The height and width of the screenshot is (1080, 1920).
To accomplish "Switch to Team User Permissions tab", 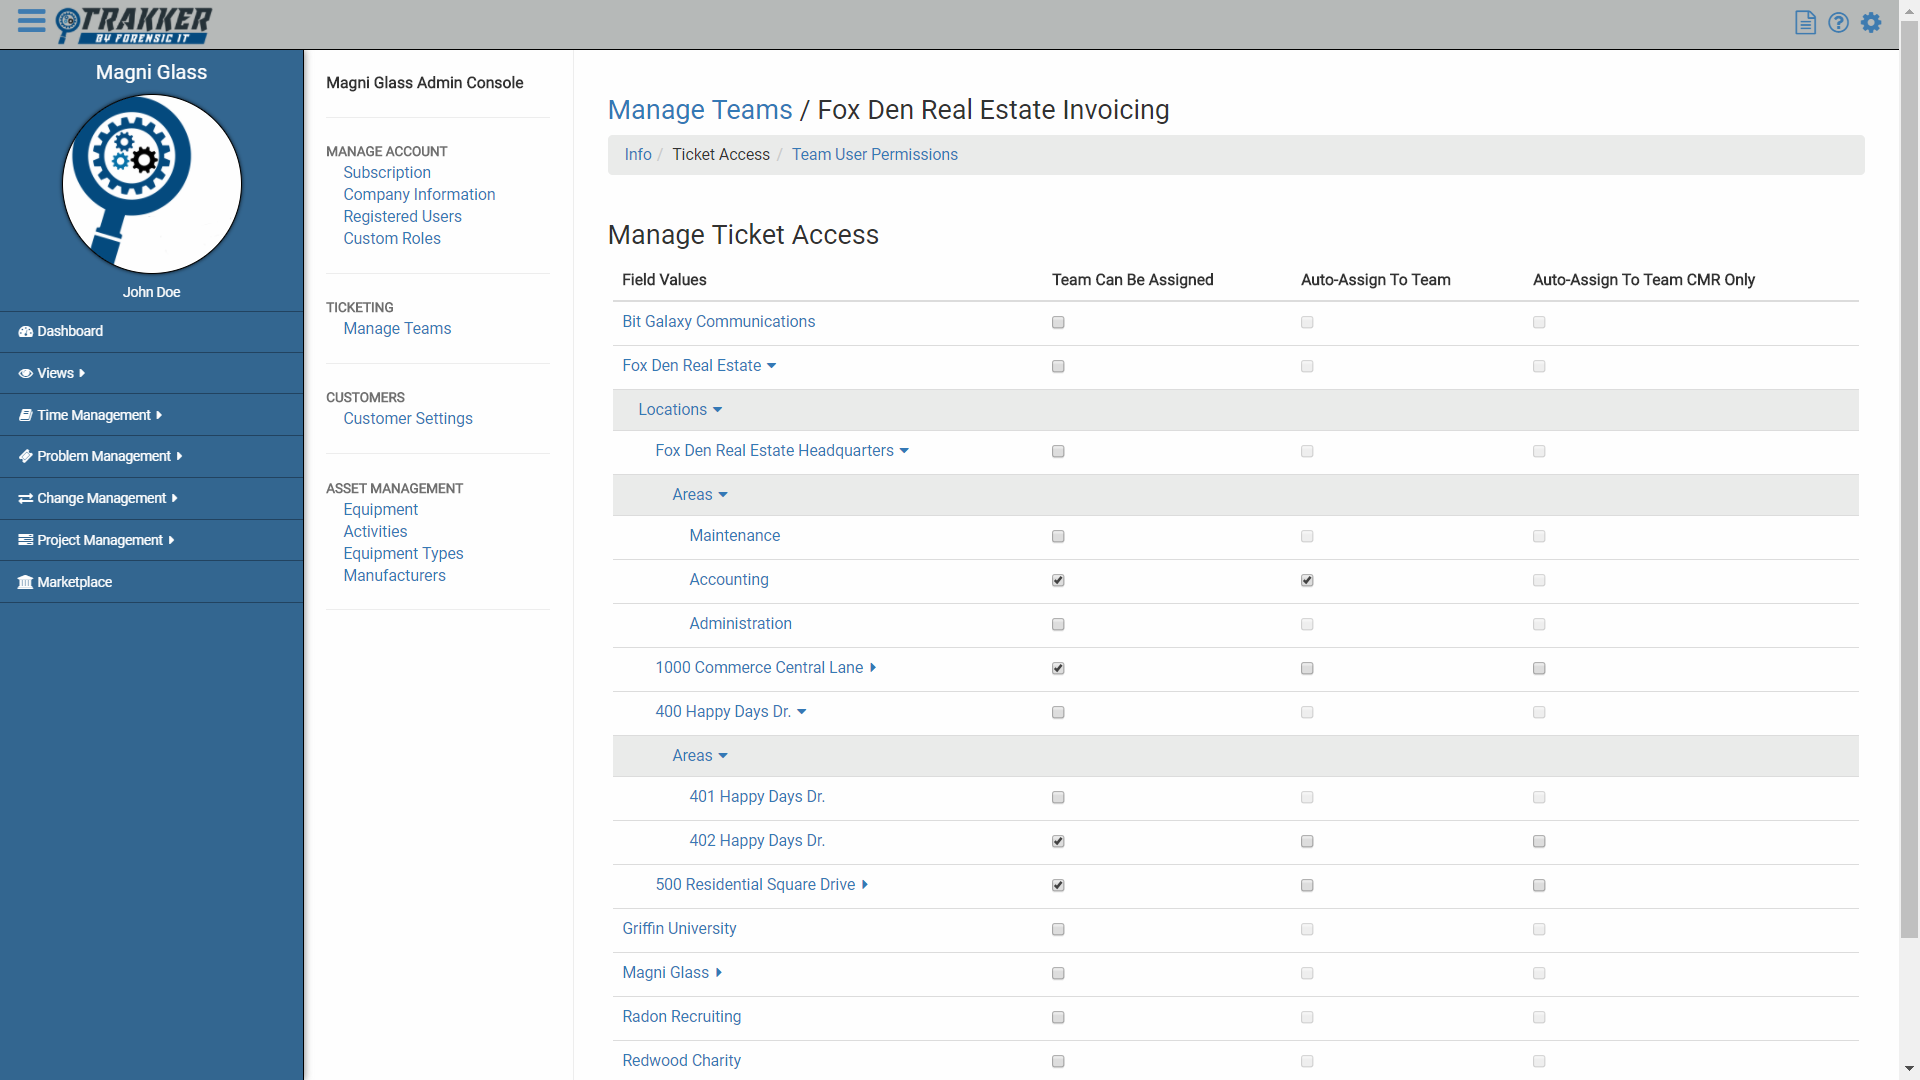I will [874, 155].
